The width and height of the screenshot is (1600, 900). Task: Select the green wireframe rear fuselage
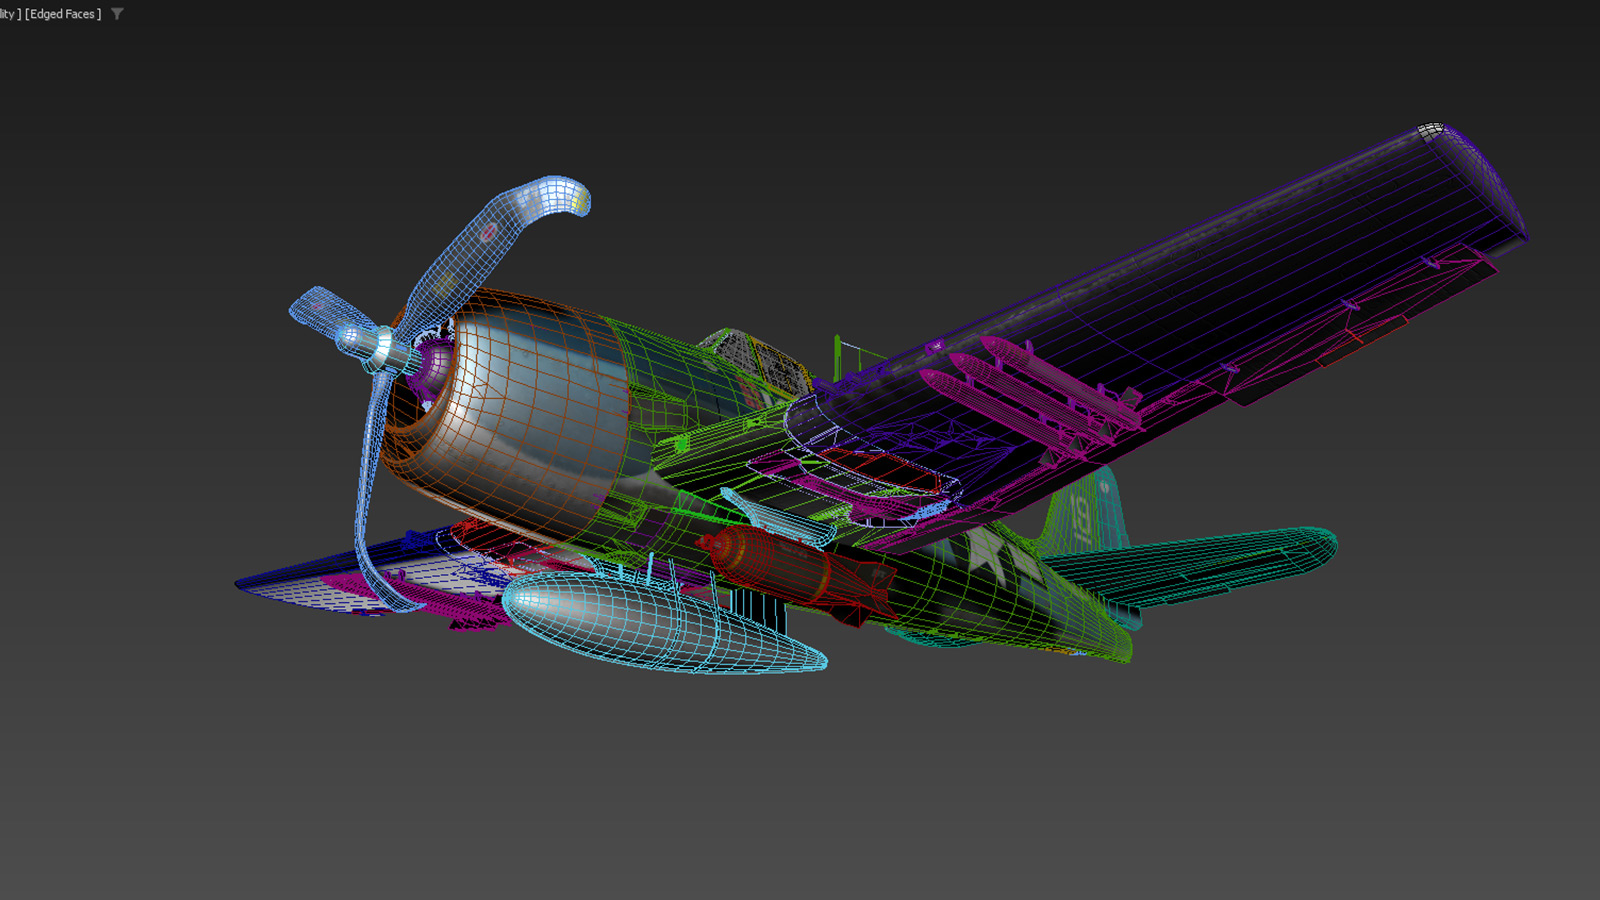pyautogui.click(x=1000, y=600)
